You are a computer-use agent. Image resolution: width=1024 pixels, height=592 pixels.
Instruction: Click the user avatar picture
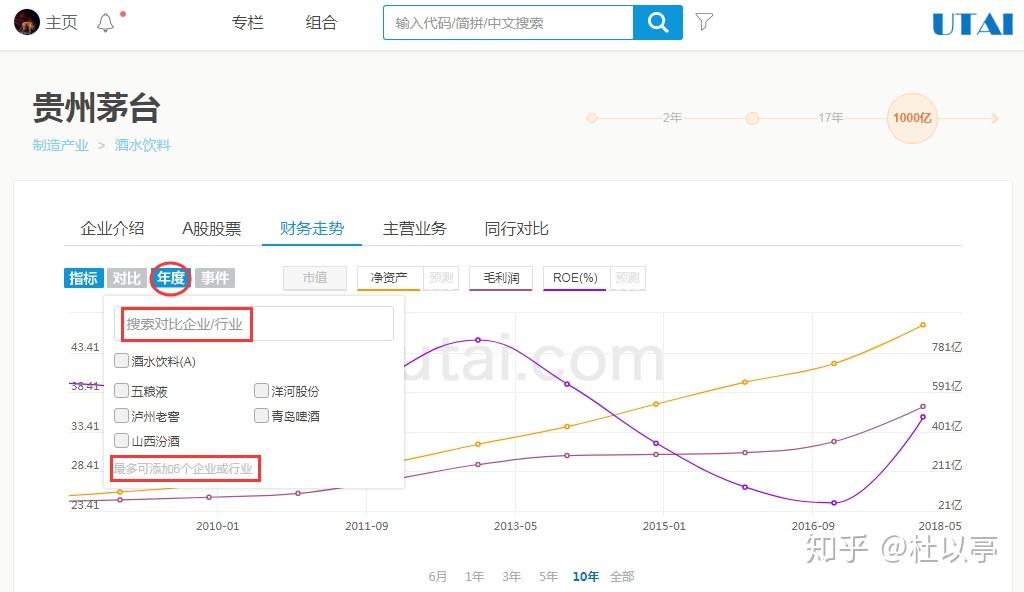pos(27,22)
